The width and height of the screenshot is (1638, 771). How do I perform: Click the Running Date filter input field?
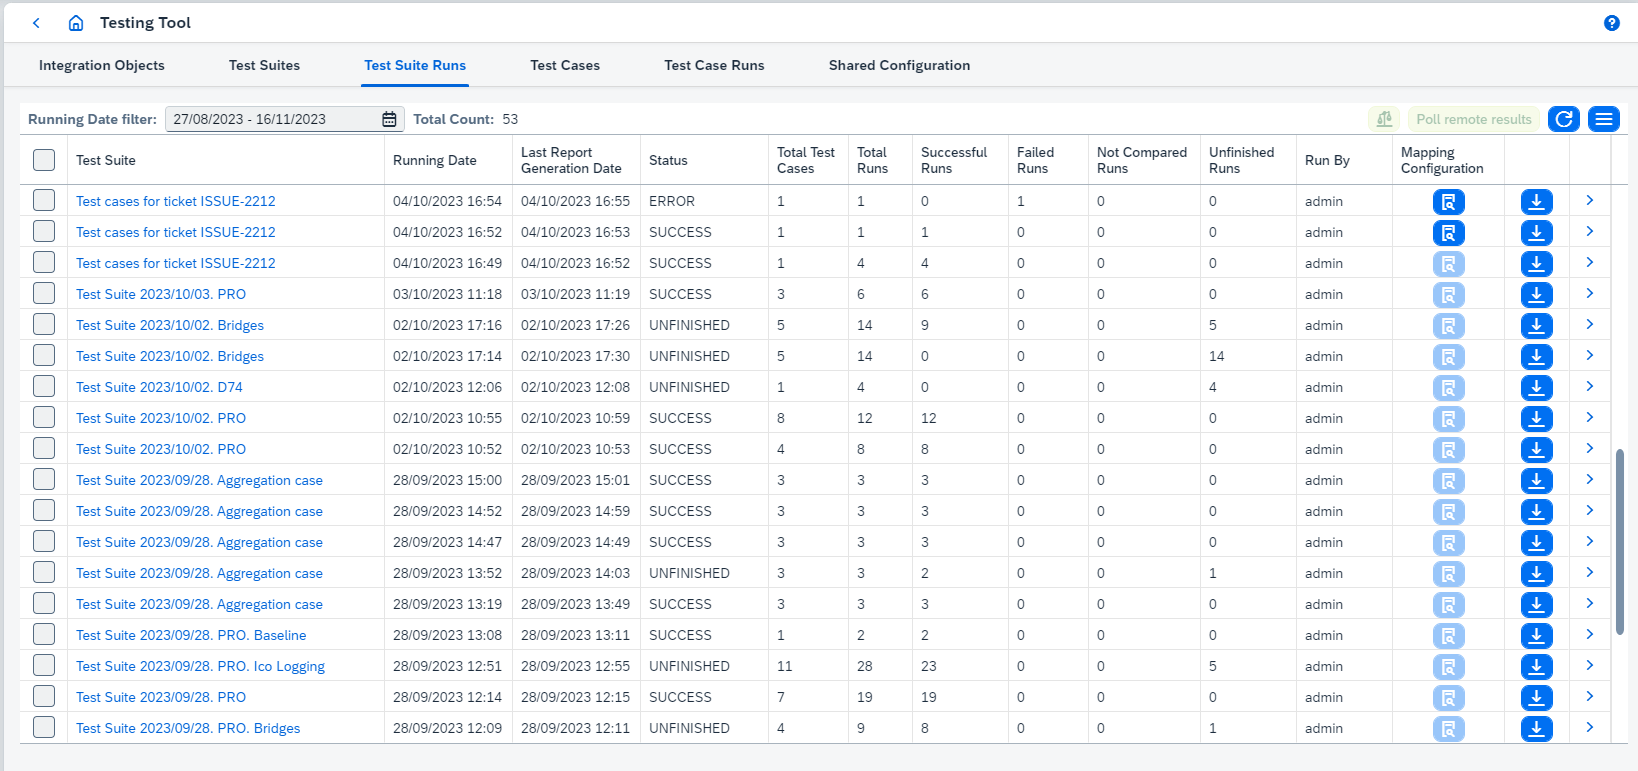point(284,119)
